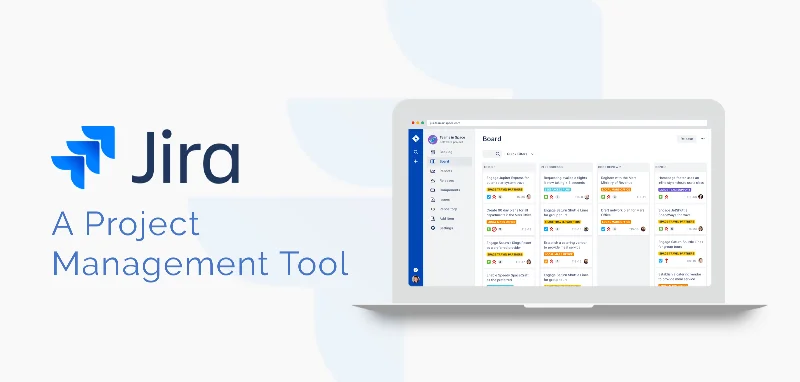
Task: Click the Release button at board top right
Action: point(687,139)
